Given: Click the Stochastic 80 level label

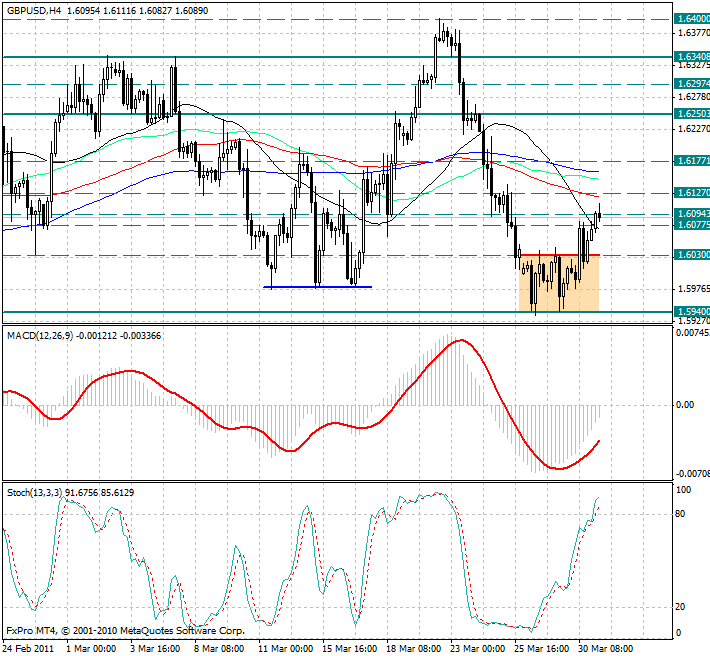Looking at the screenshot, I should click(680, 514).
